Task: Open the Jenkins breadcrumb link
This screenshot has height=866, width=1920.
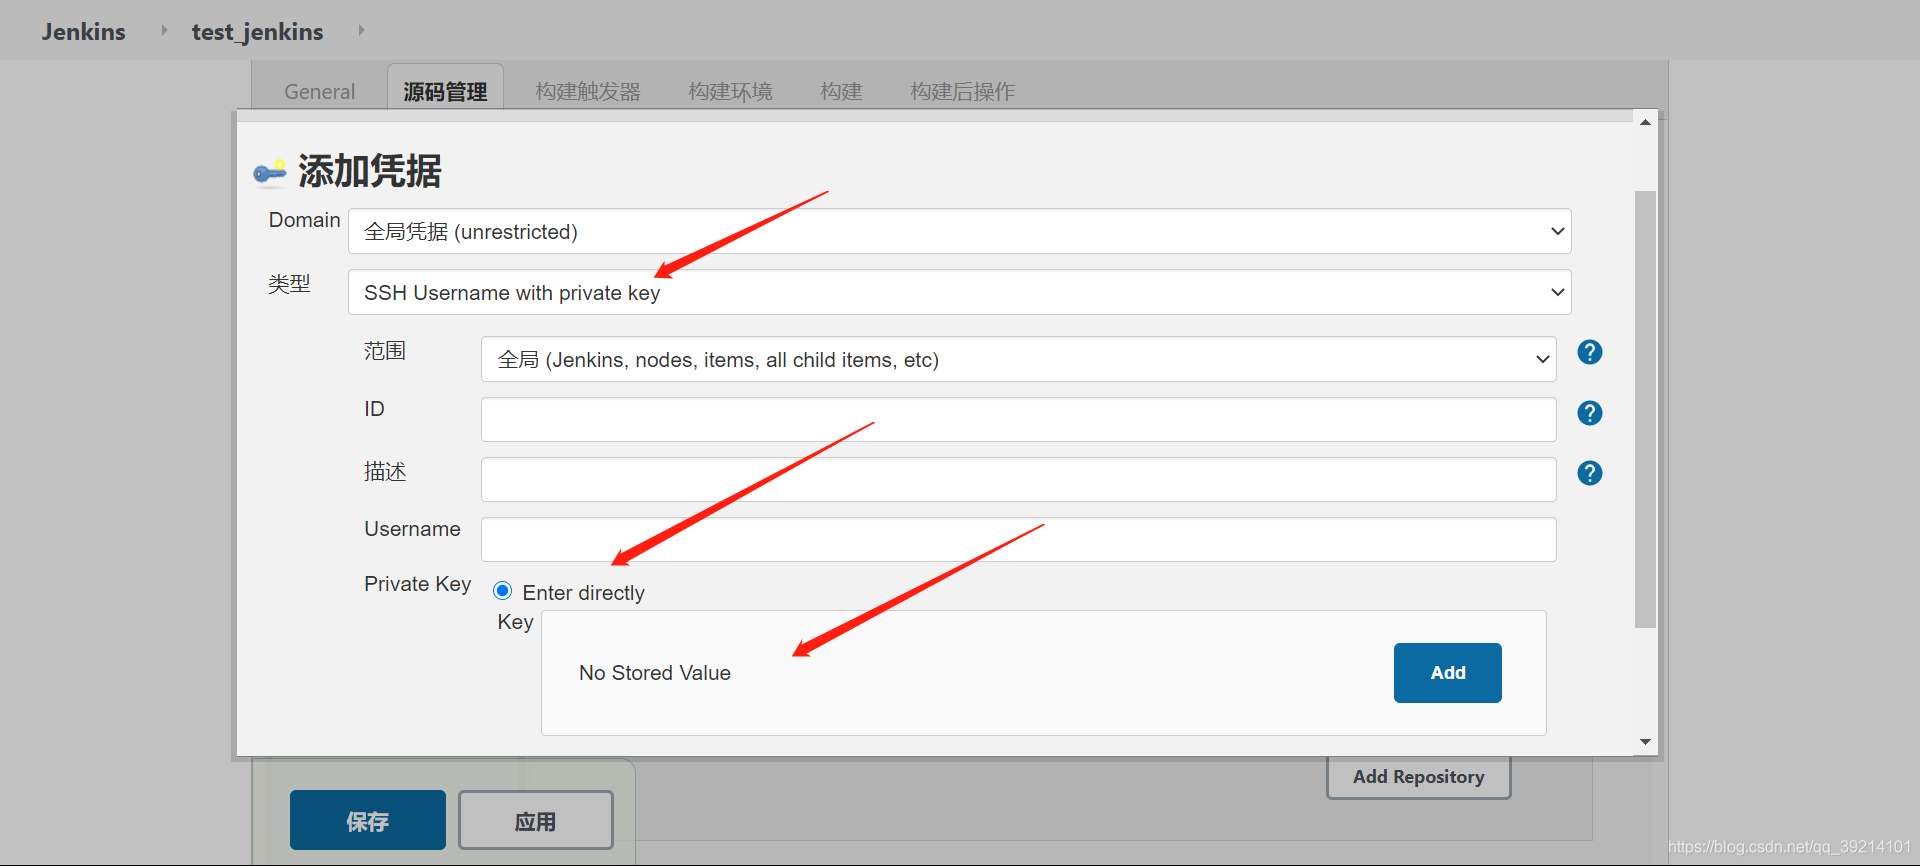Action: 84,31
